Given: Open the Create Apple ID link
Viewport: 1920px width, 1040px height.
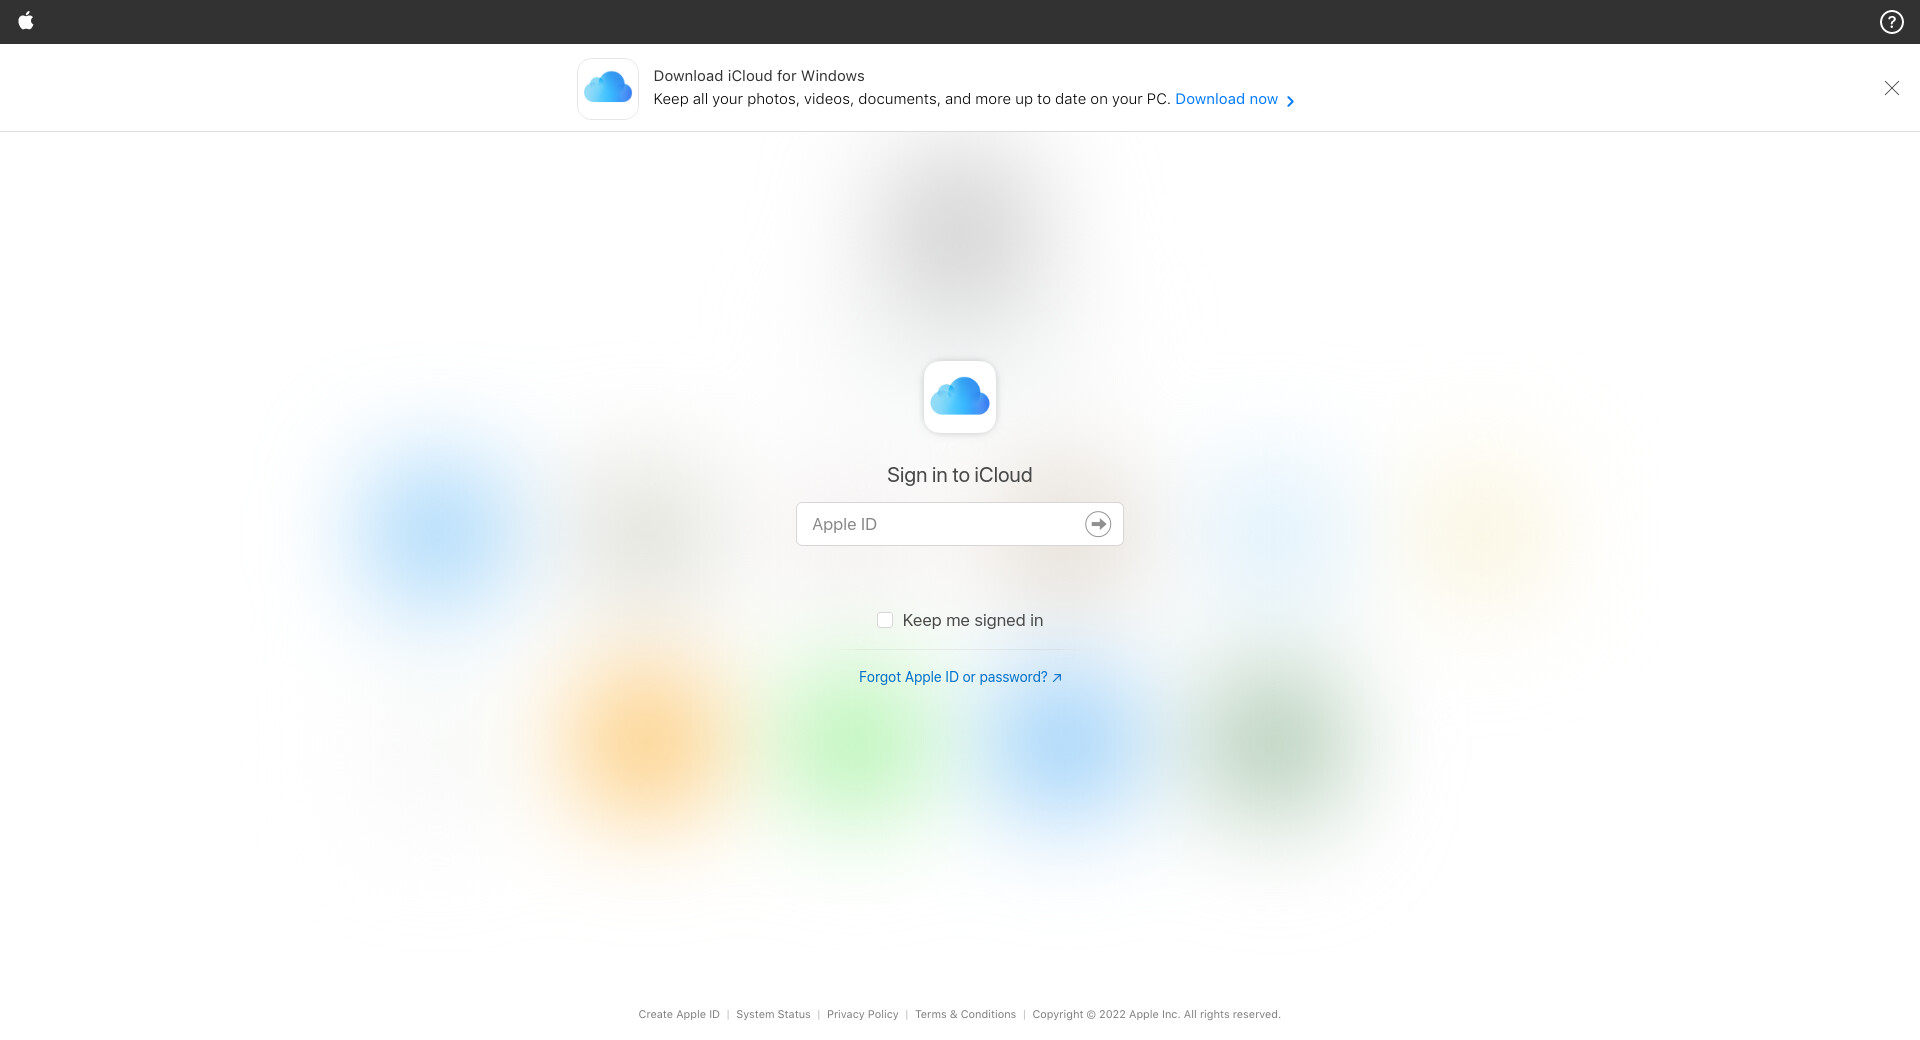Looking at the screenshot, I should click(679, 1014).
